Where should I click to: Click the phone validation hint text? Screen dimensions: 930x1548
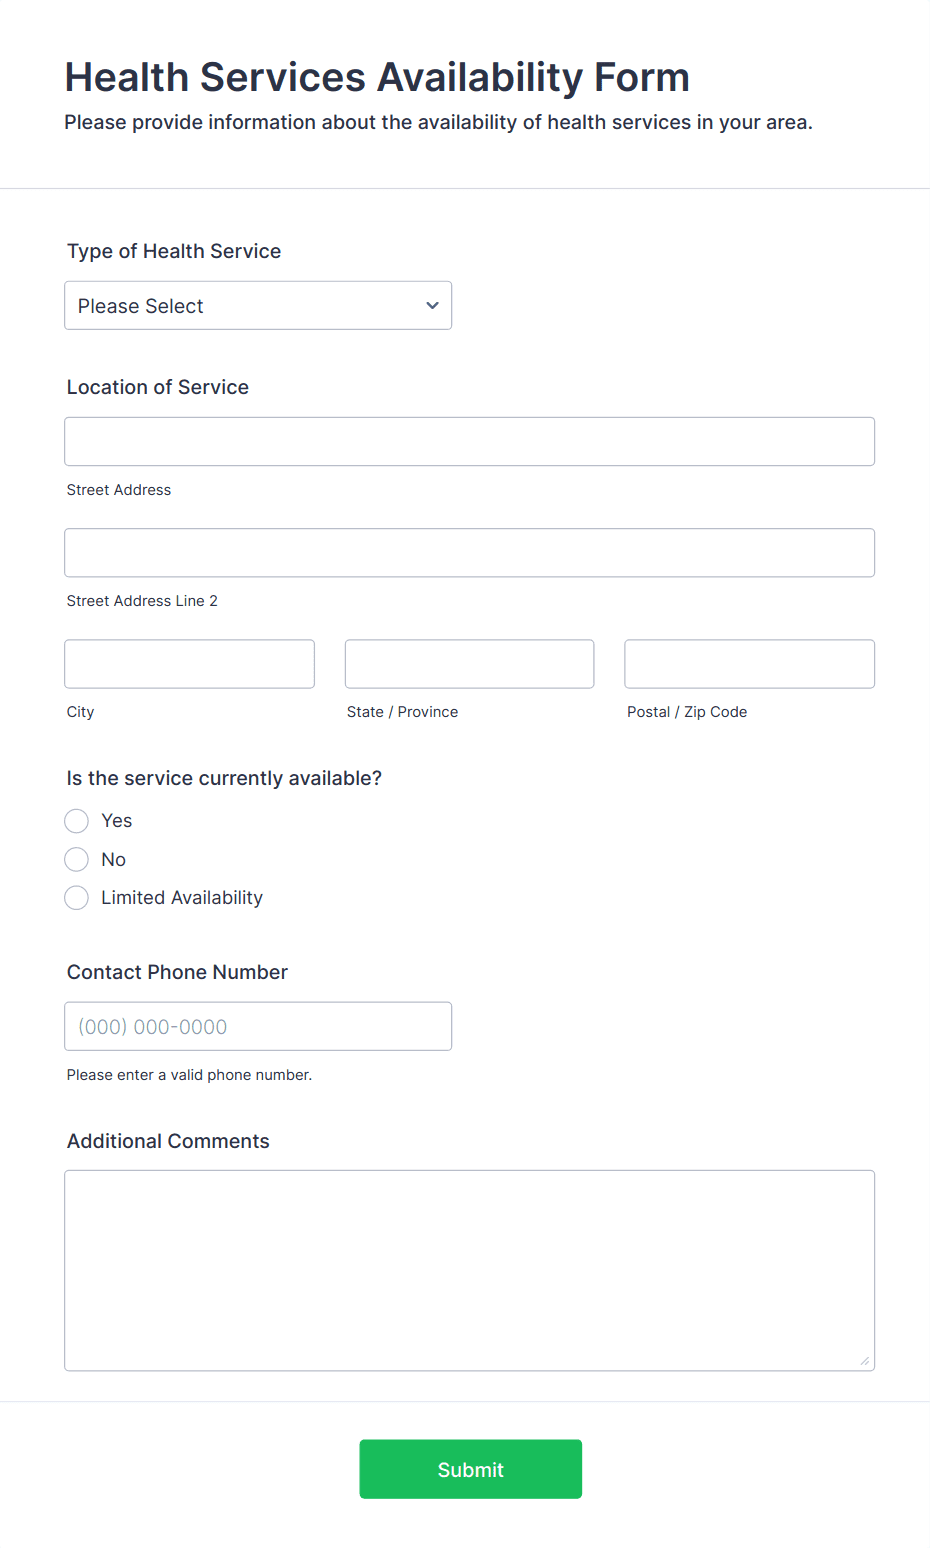click(188, 1074)
